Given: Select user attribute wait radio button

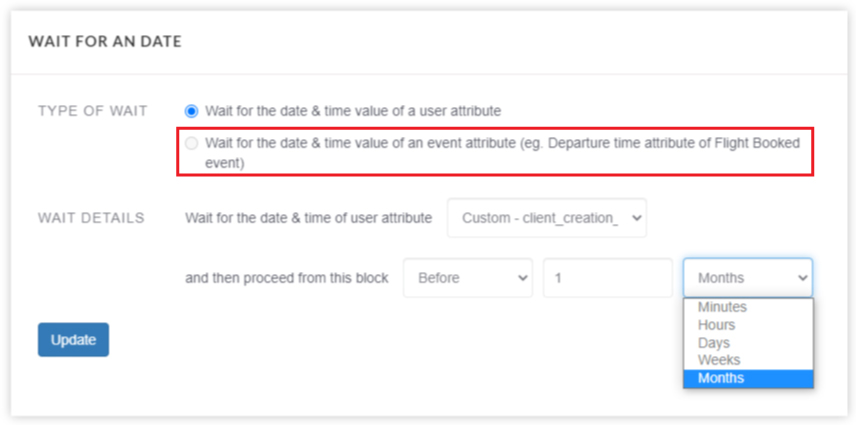Looking at the screenshot, I should point(191,111).
